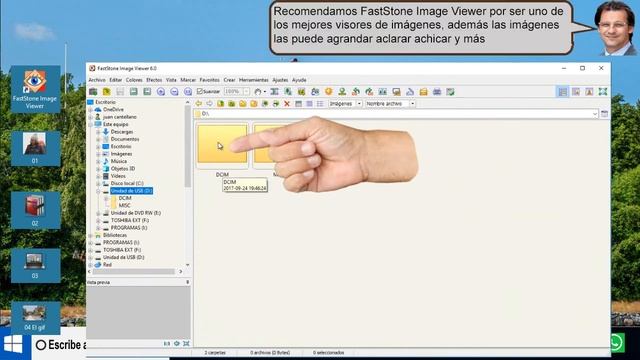Click the tree panel vertical scrollbar
The height and width of the screenshot is (360, 640).
pos(188,147)
